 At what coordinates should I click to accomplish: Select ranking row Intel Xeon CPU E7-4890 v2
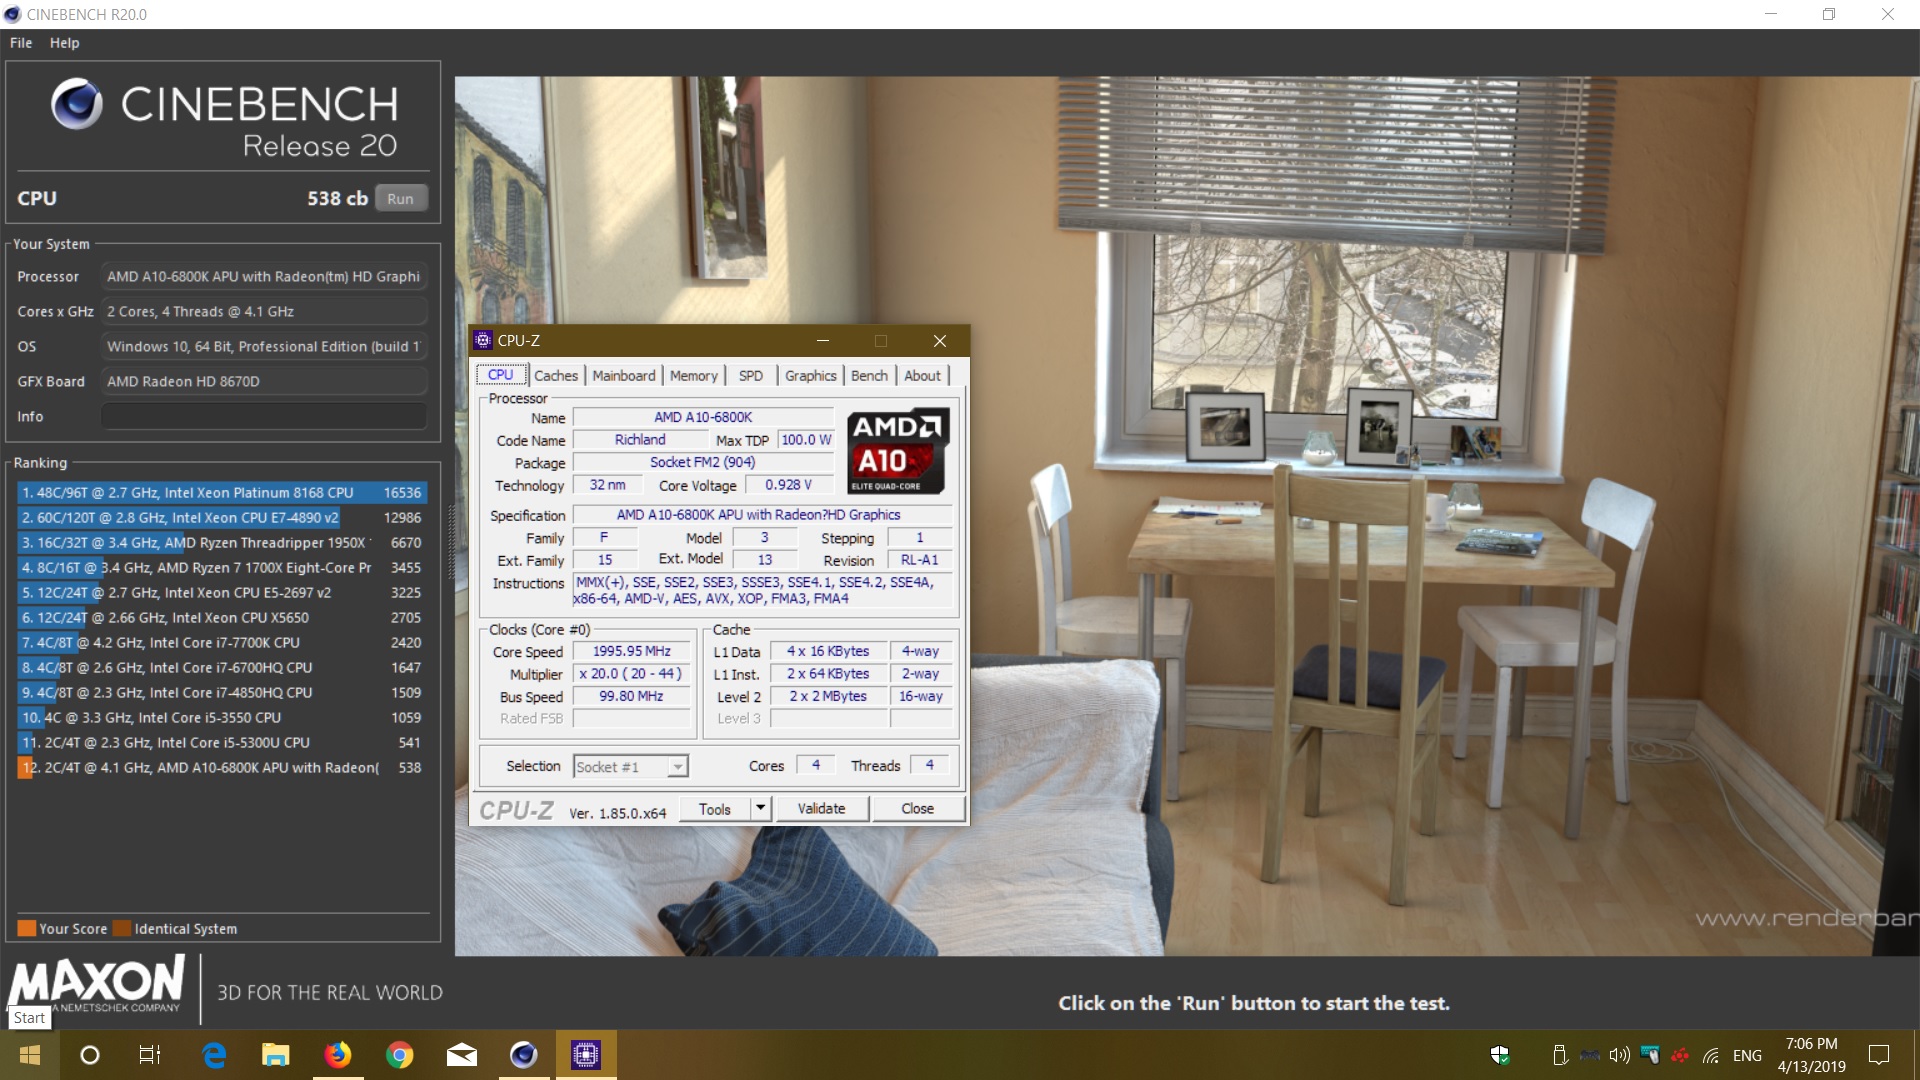click(x=222, y=517)
